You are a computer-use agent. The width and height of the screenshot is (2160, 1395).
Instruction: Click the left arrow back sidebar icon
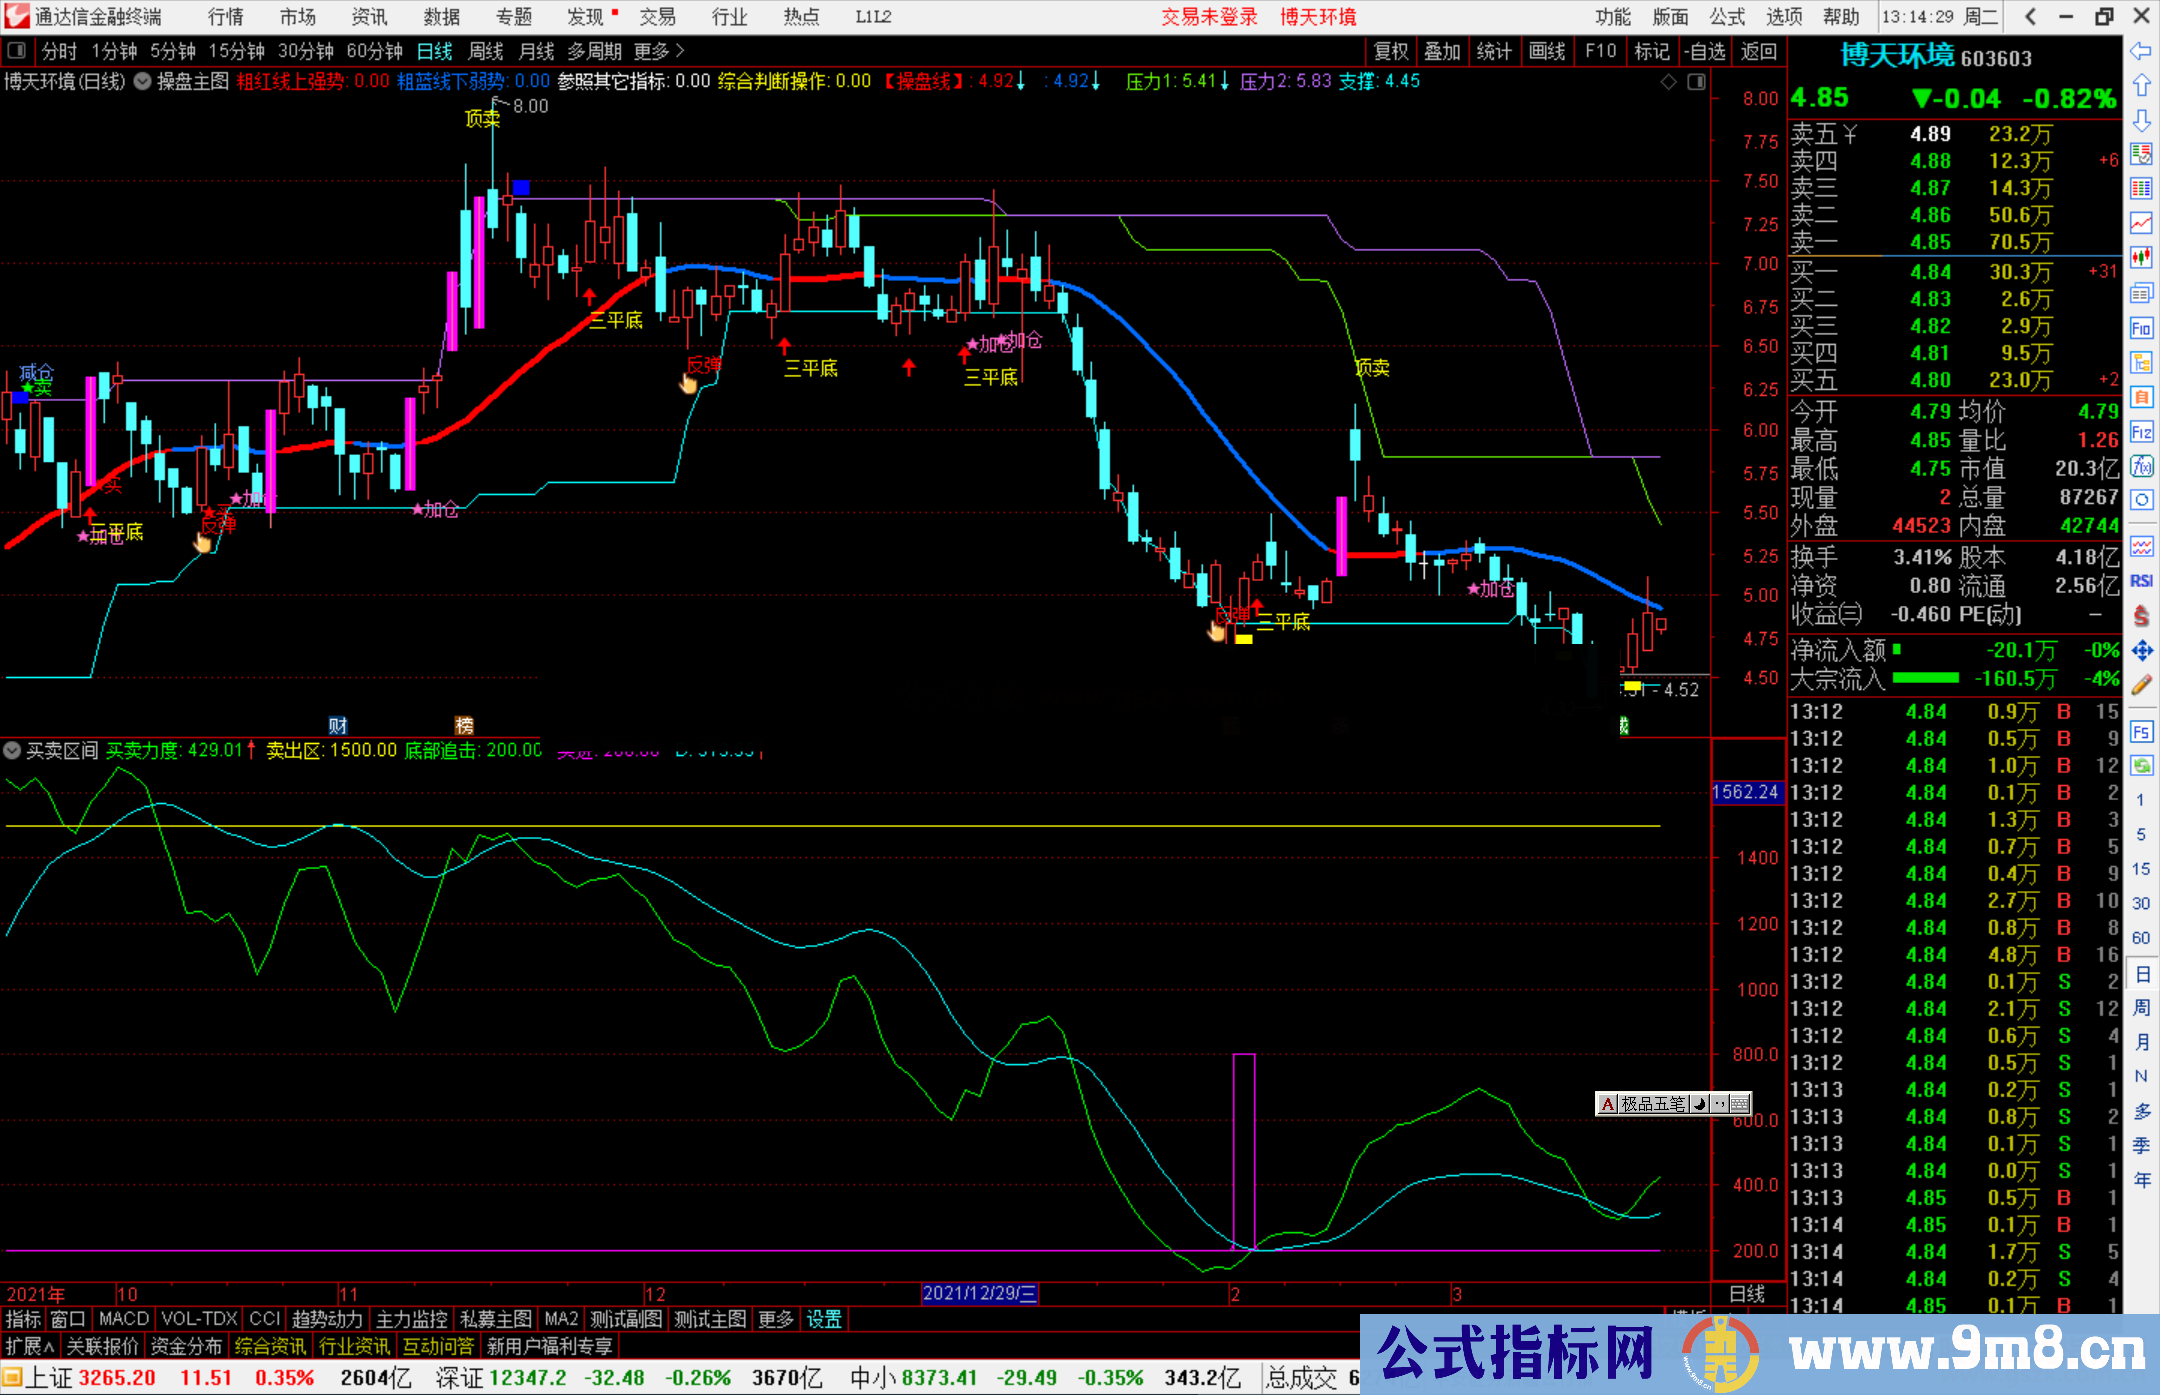pos(2141,50)
